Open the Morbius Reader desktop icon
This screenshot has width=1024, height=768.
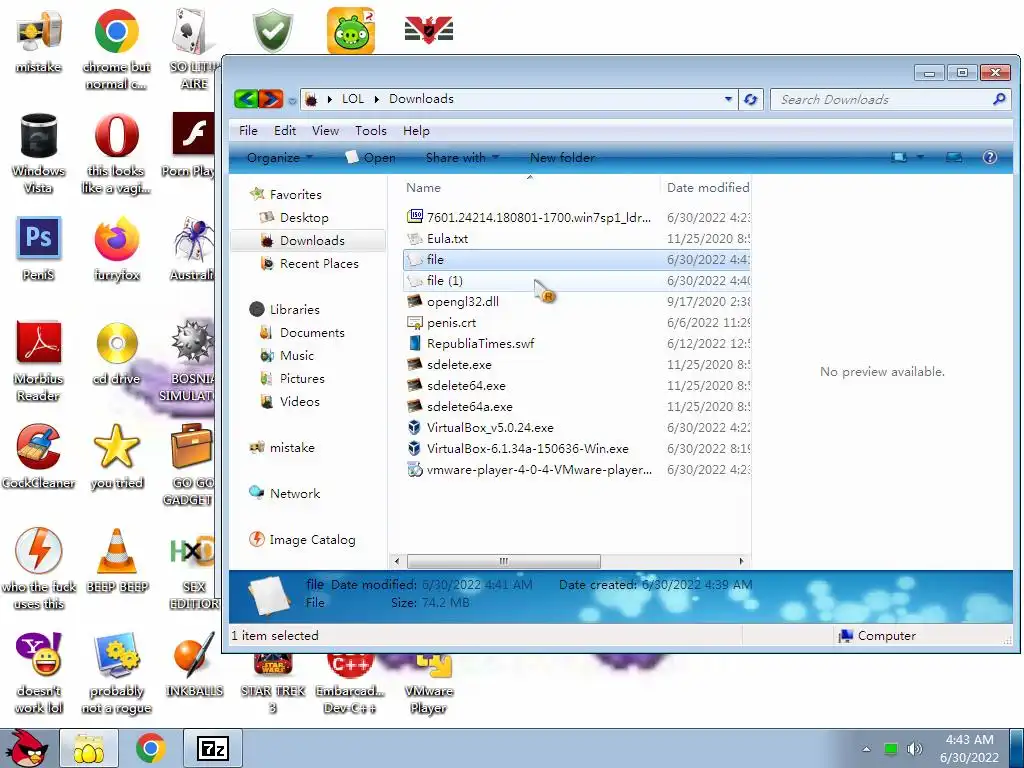click(39, 360)
